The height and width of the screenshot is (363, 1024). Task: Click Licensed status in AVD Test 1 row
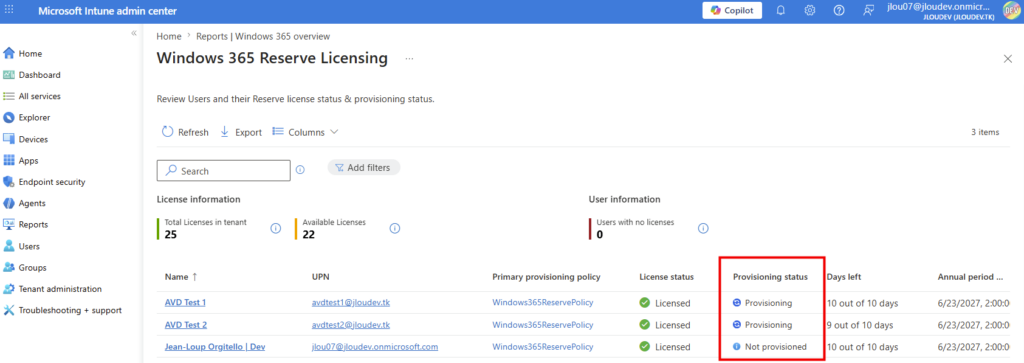(x=664, y=303)
